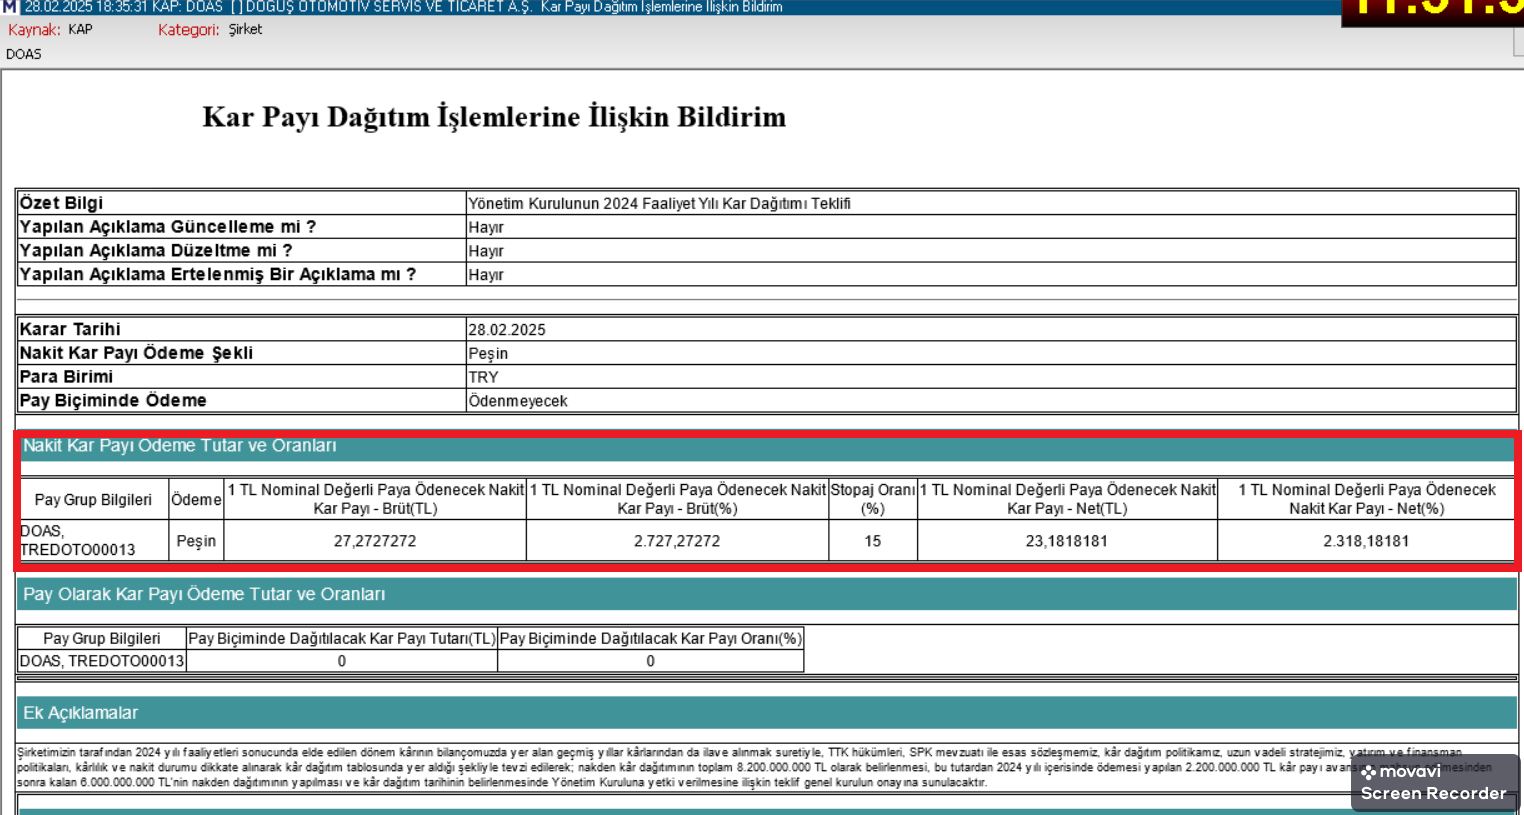The height and width of the screenshot is (815, 1524).
Task: Click the window title bar announcement text
Action: [x=403, y=7]
